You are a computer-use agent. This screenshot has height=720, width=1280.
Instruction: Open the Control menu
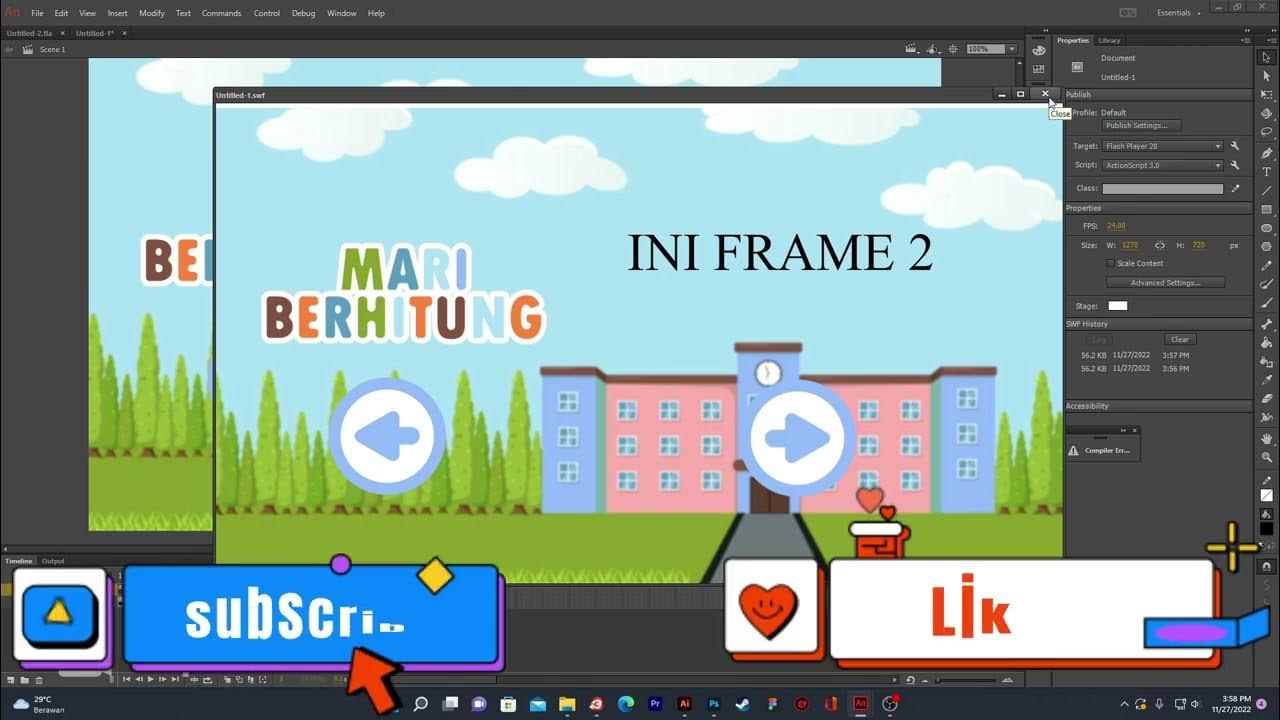(x=267, y=13)
